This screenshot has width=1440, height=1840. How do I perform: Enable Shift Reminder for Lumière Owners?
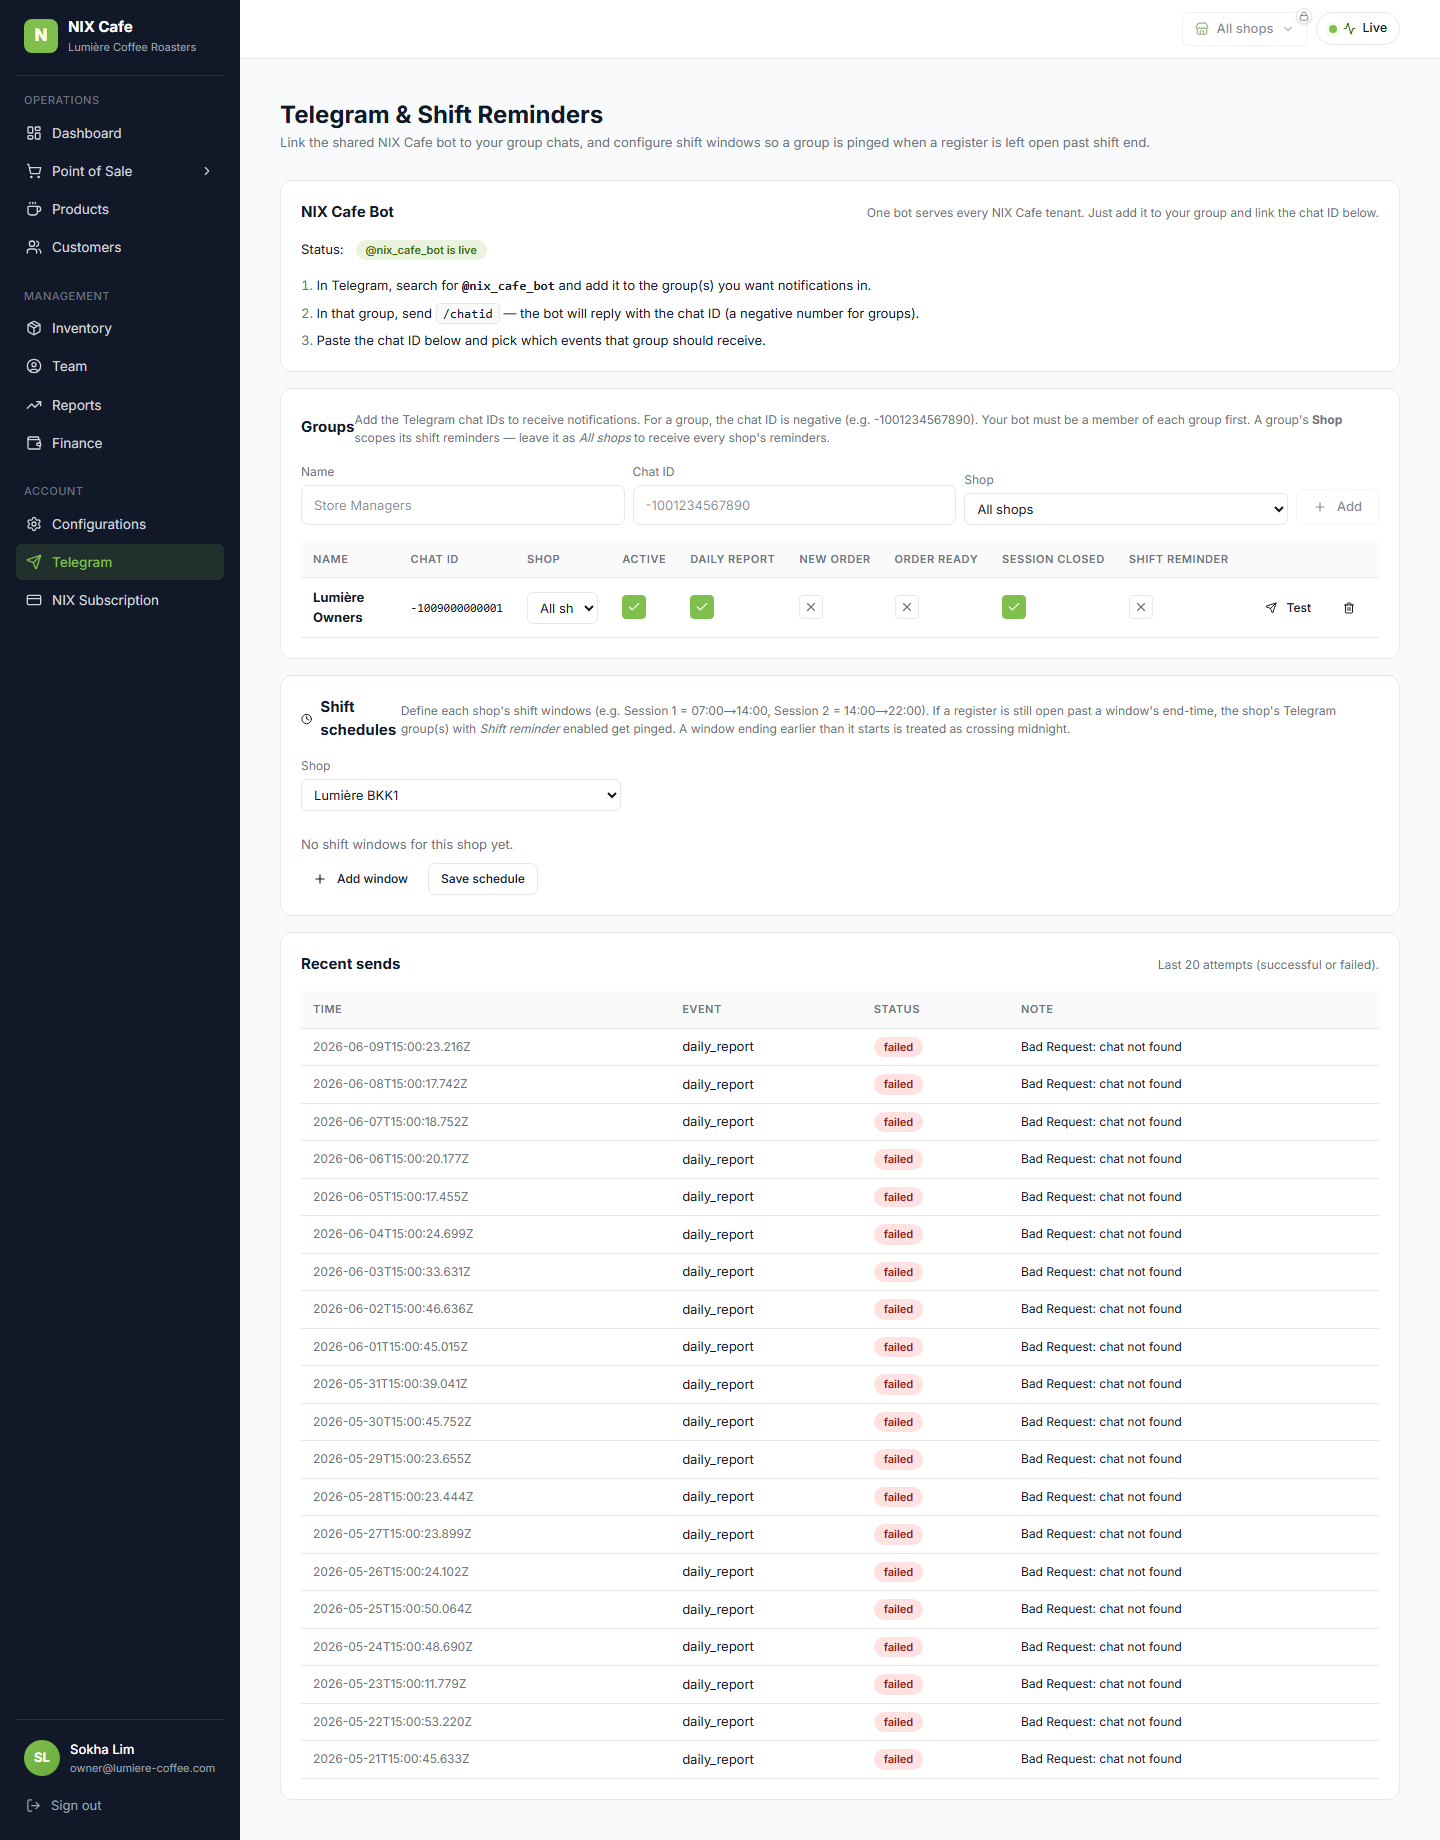1141,607
